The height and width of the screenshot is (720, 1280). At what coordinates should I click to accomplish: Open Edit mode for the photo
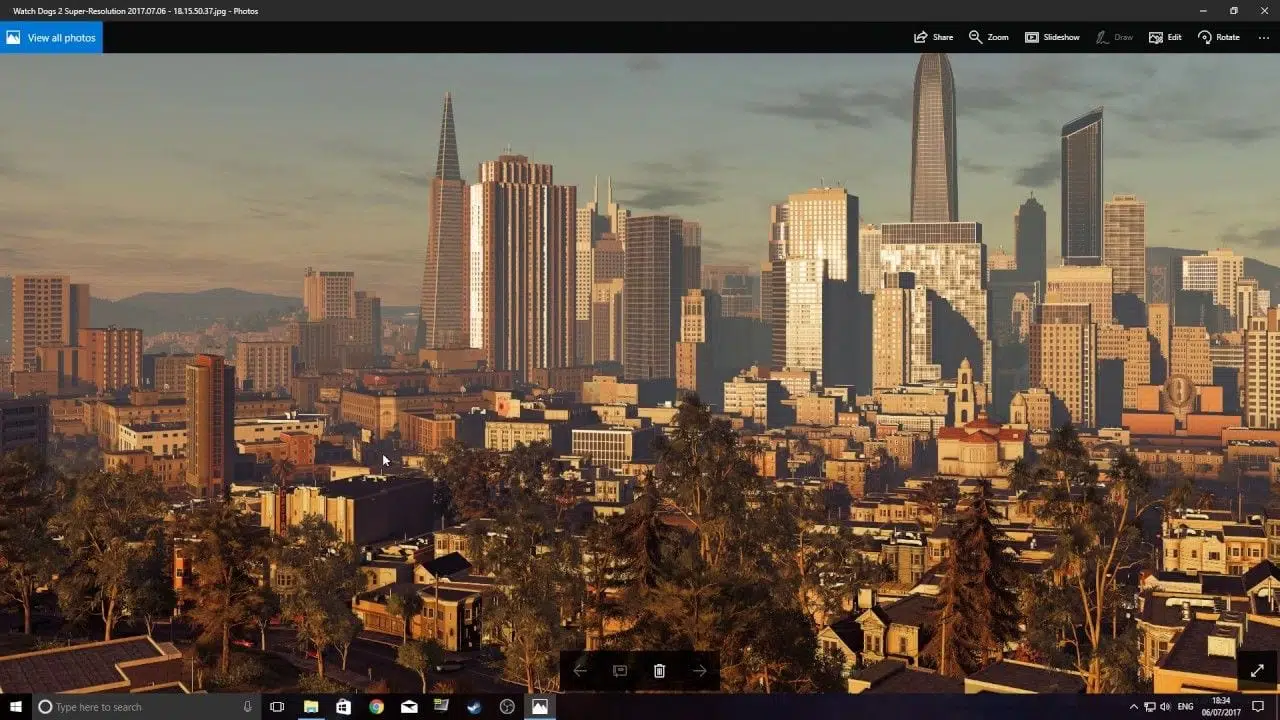click(1165, 37)
